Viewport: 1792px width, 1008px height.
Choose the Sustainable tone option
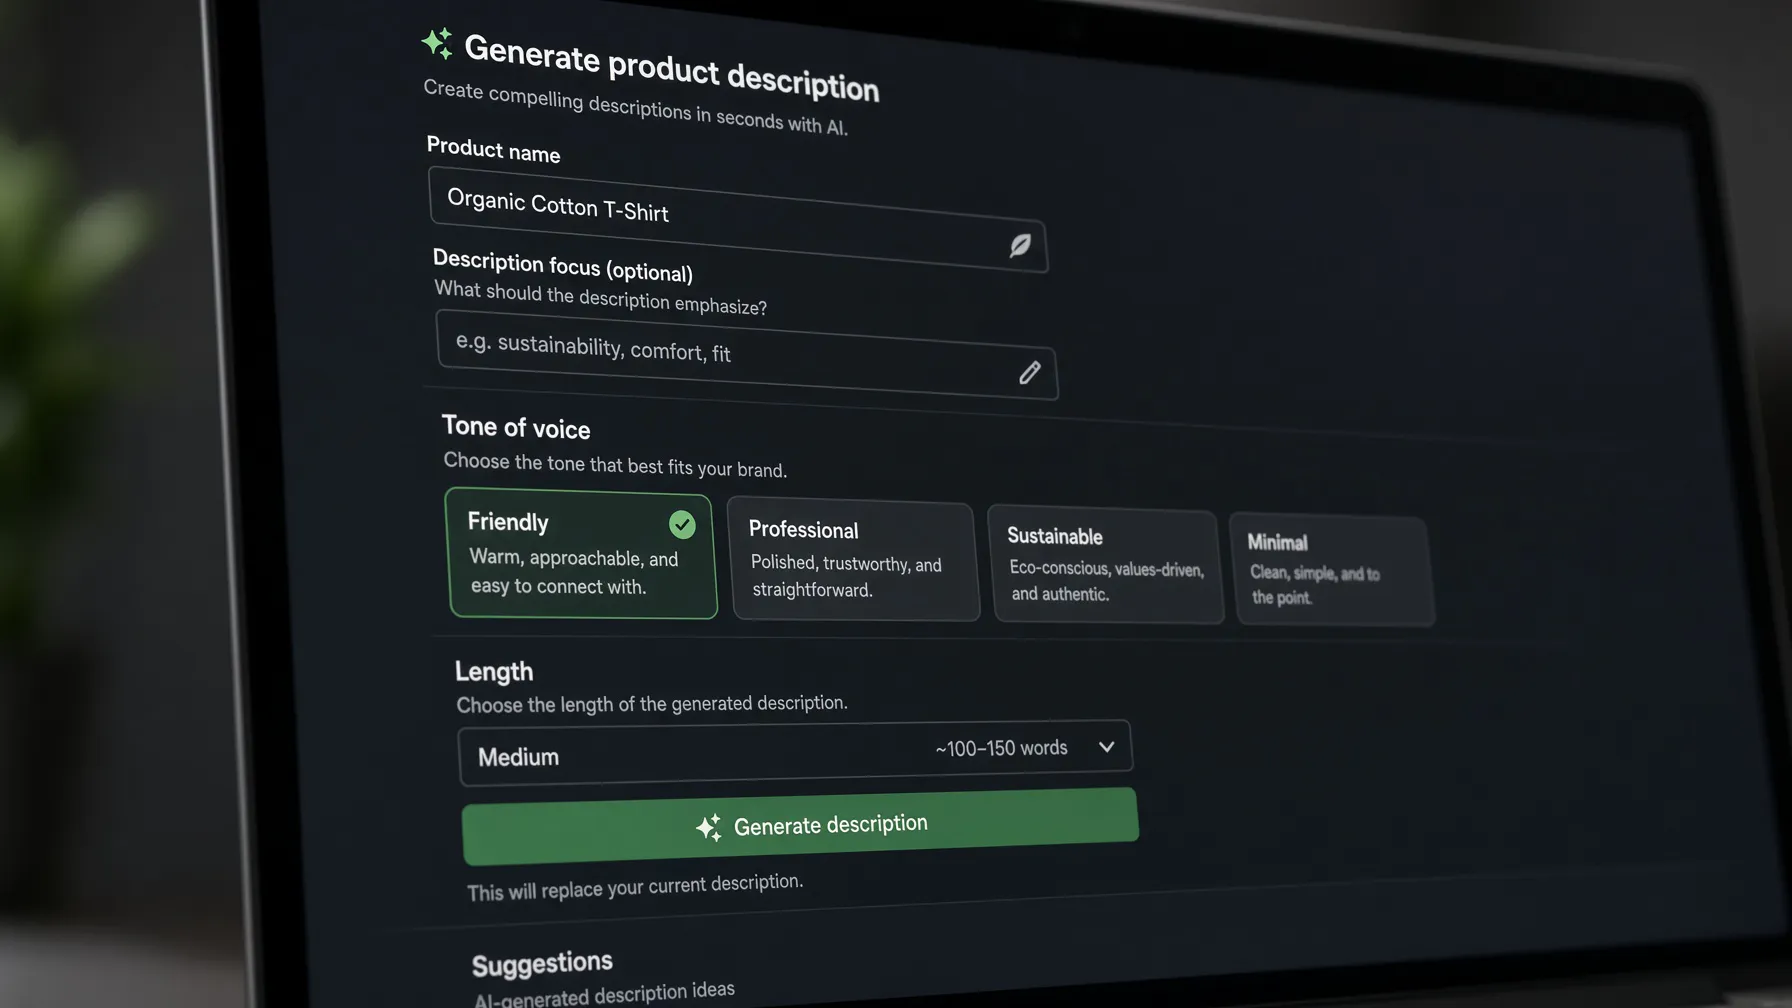1105,565
